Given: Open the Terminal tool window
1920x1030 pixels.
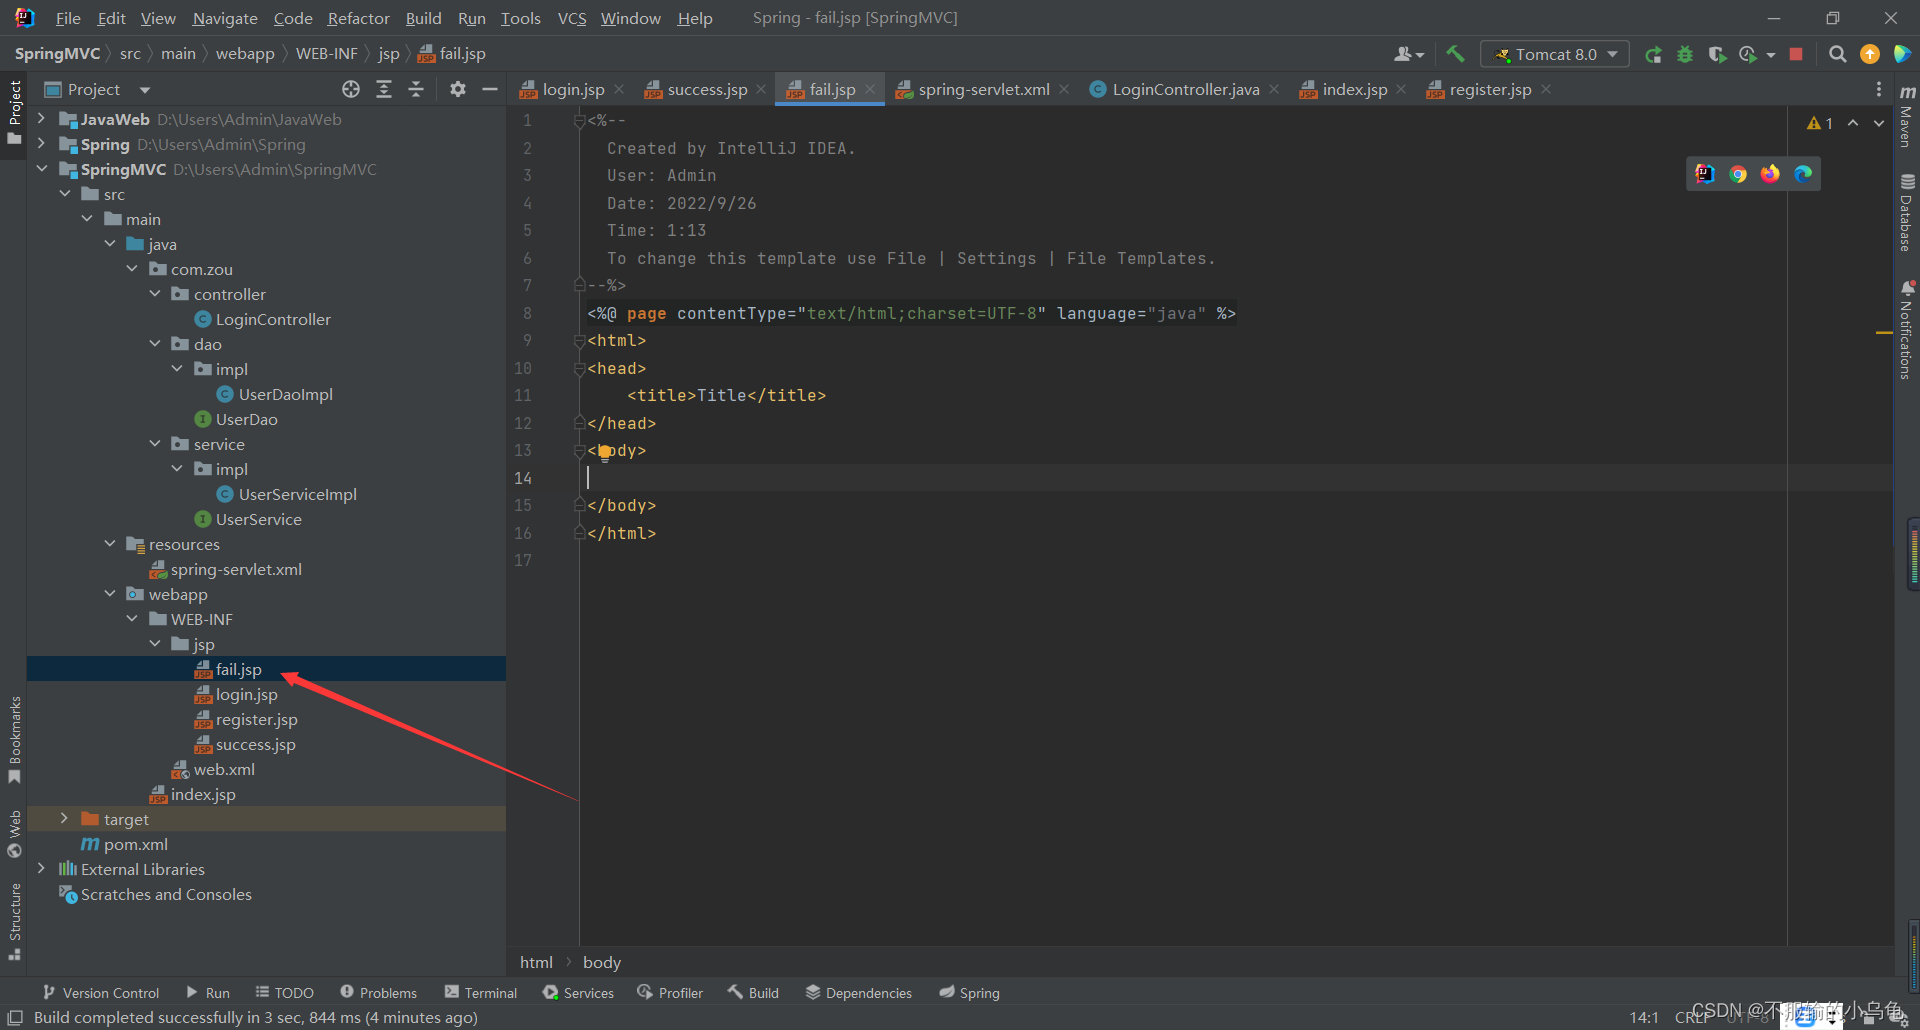Looking at the screenshot, I should click(481, 992).
